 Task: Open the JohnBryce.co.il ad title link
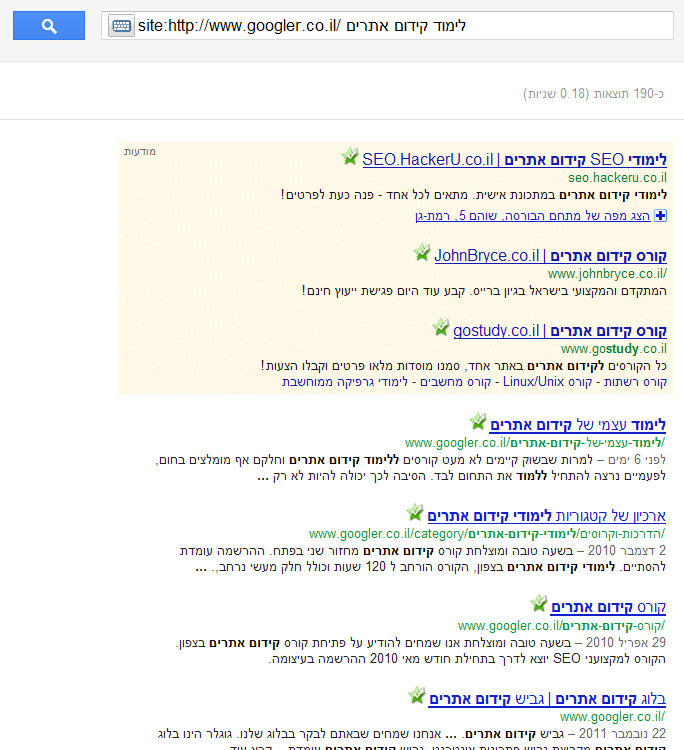(550, 256)
